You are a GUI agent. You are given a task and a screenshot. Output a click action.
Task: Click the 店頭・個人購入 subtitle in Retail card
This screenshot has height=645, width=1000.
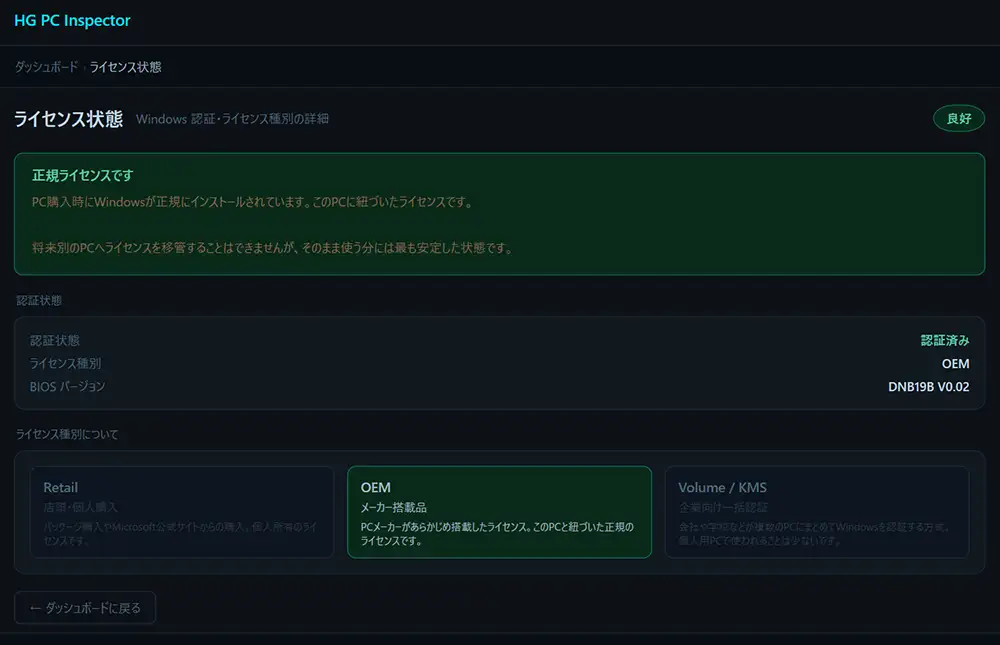tap(80, 508)
